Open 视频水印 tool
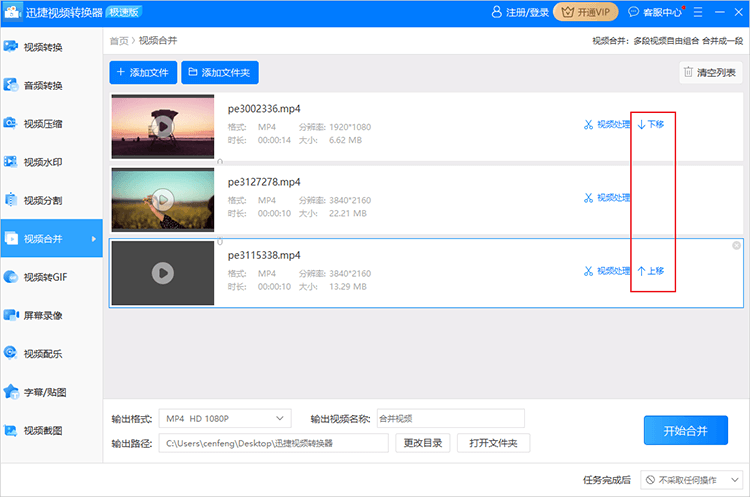The width and height of the screenshot is (750, 497). click(x=42, y=162)
